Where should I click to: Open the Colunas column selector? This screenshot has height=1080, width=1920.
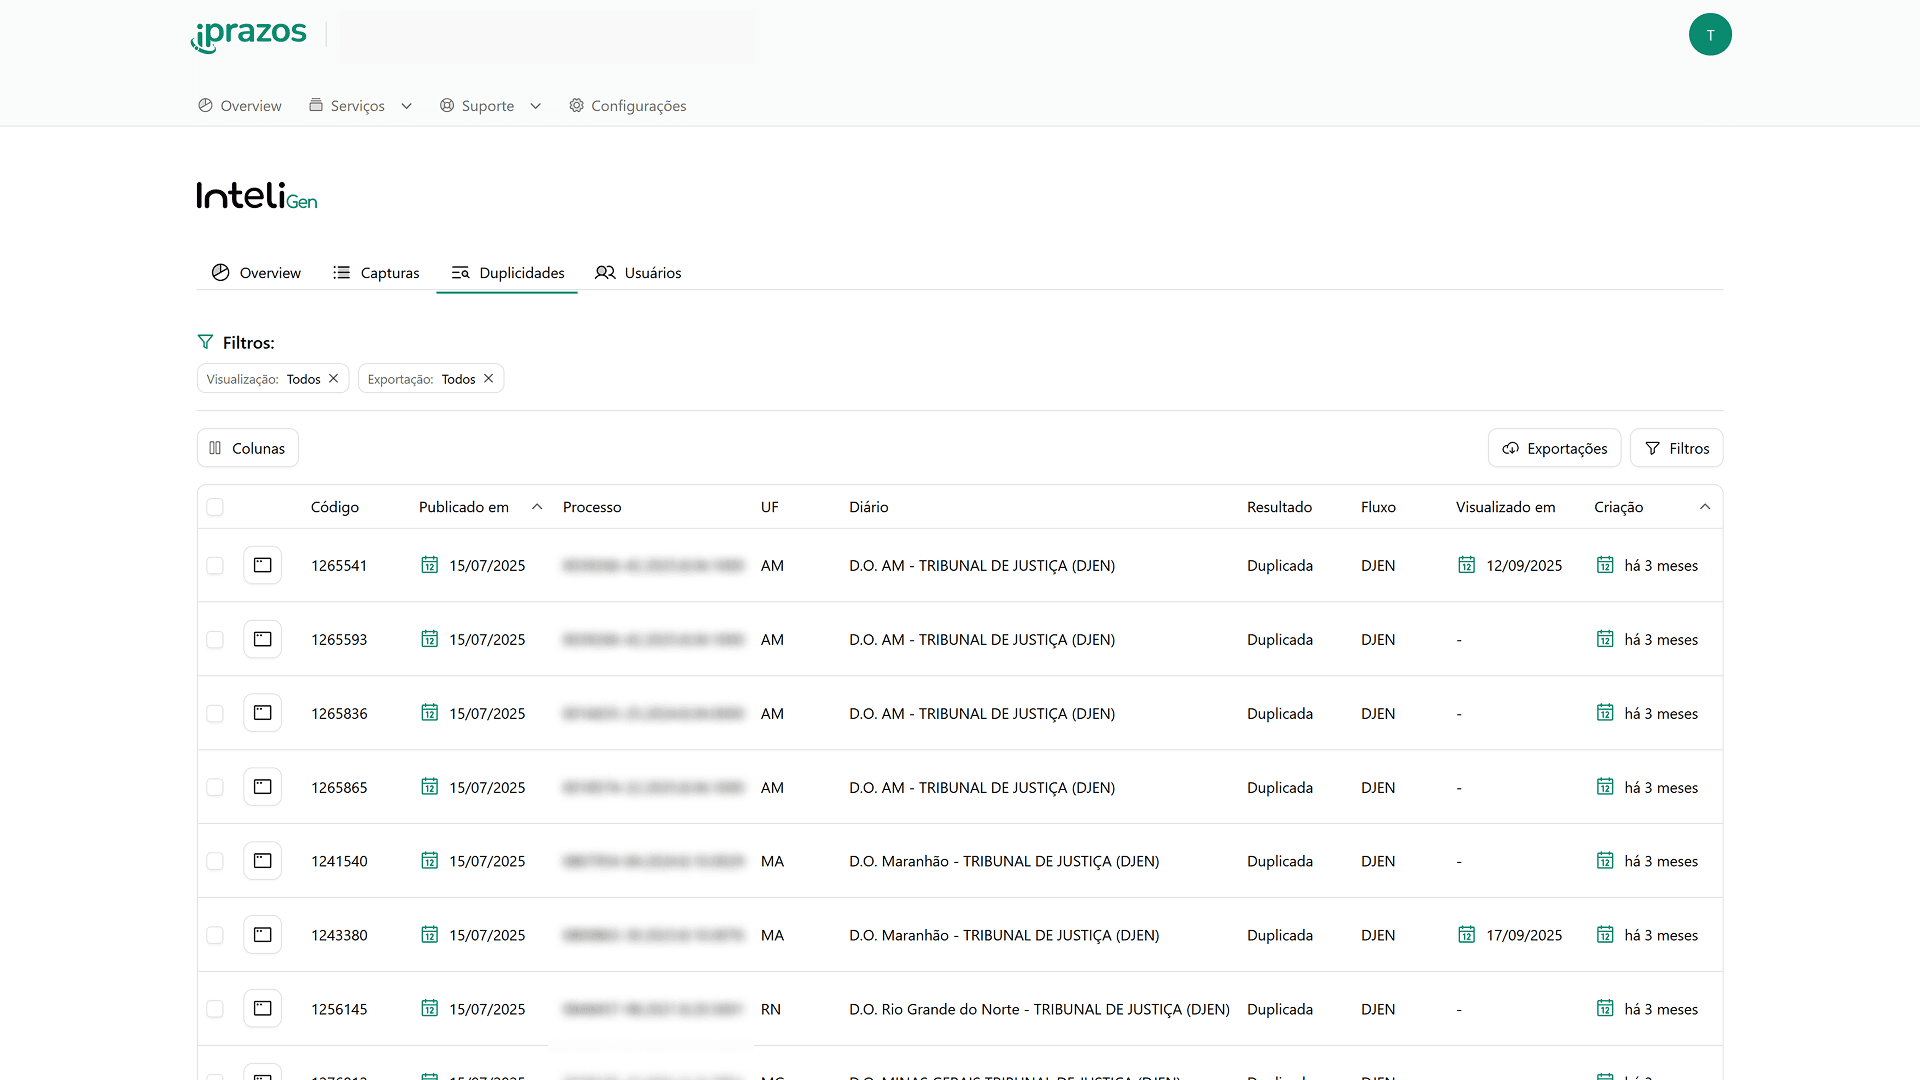[247, 448]
